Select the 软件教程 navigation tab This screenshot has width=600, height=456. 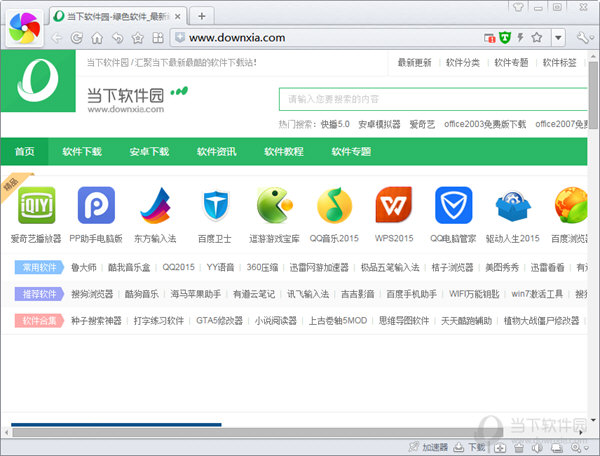tap(284, 151)
